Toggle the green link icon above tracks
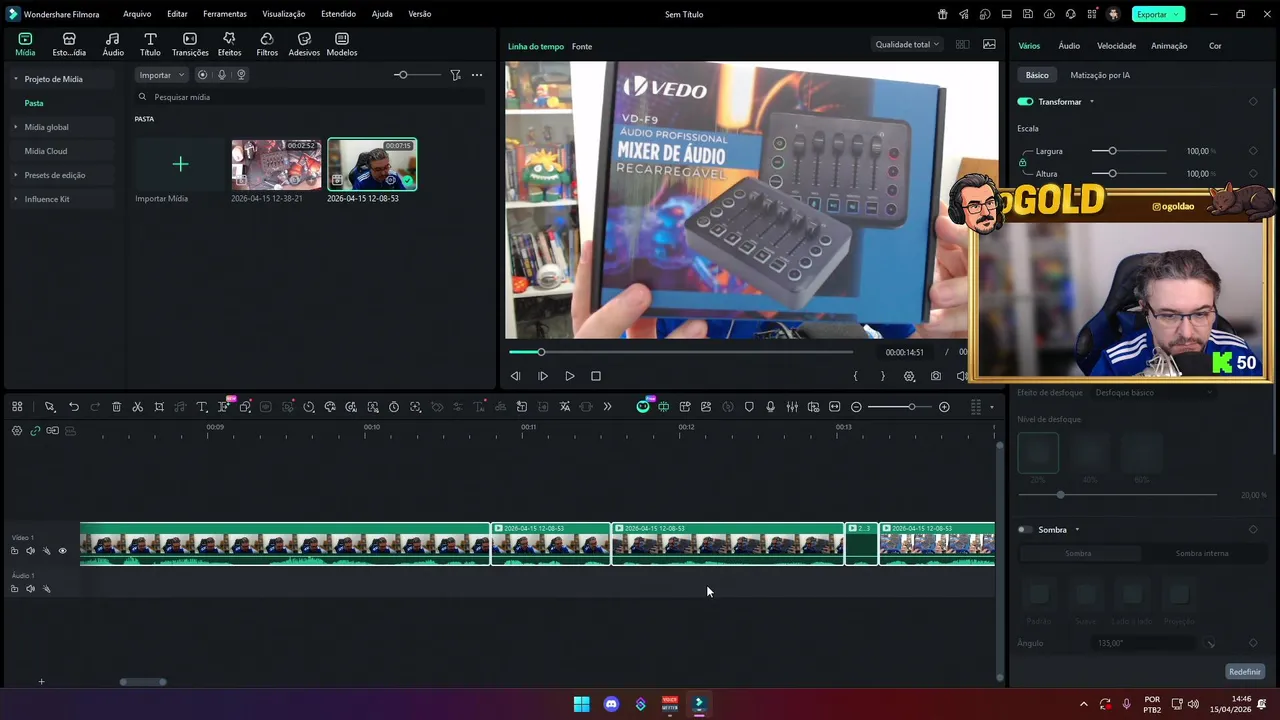 tap(35, 431)
